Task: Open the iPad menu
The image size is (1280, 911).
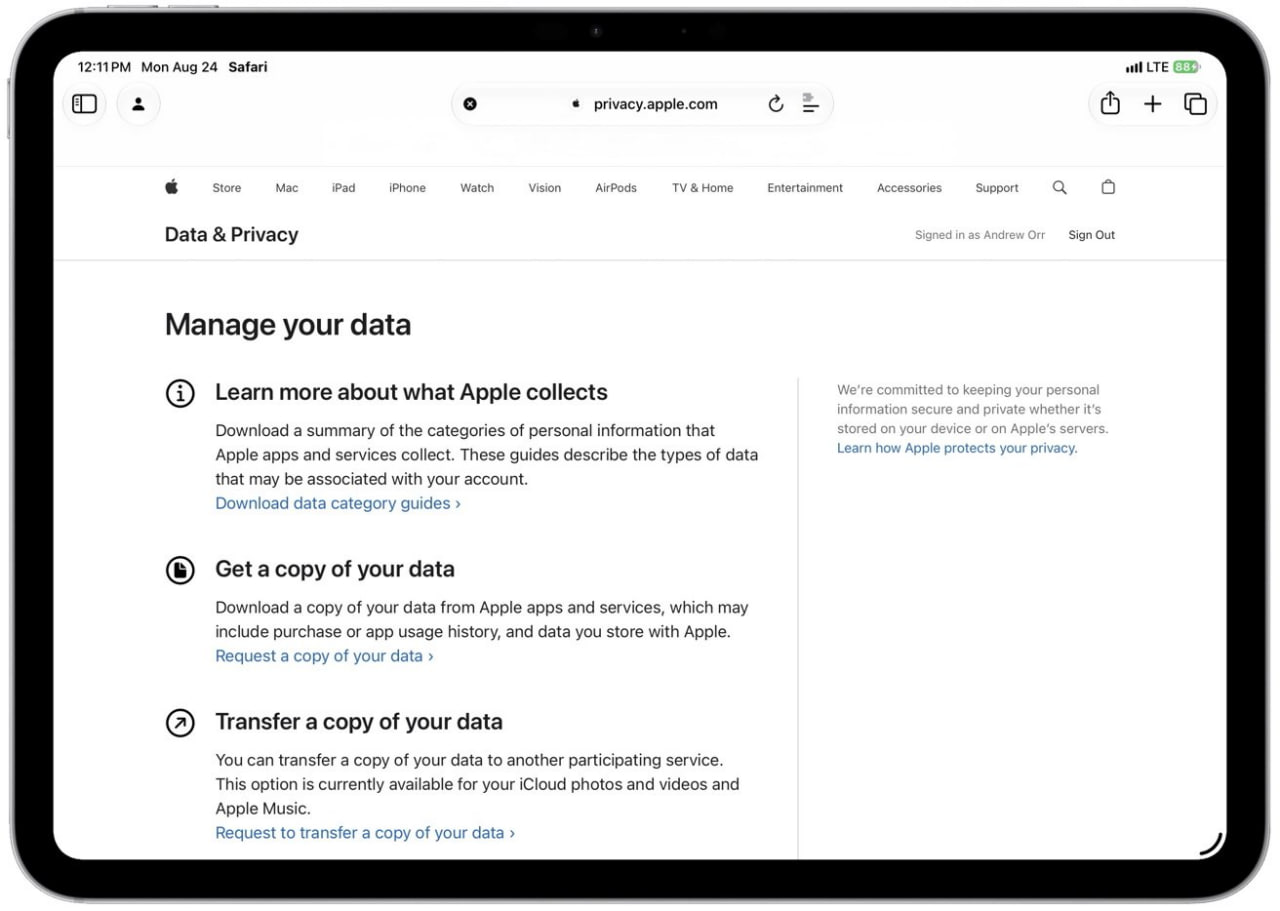Action: pos(344,188)
